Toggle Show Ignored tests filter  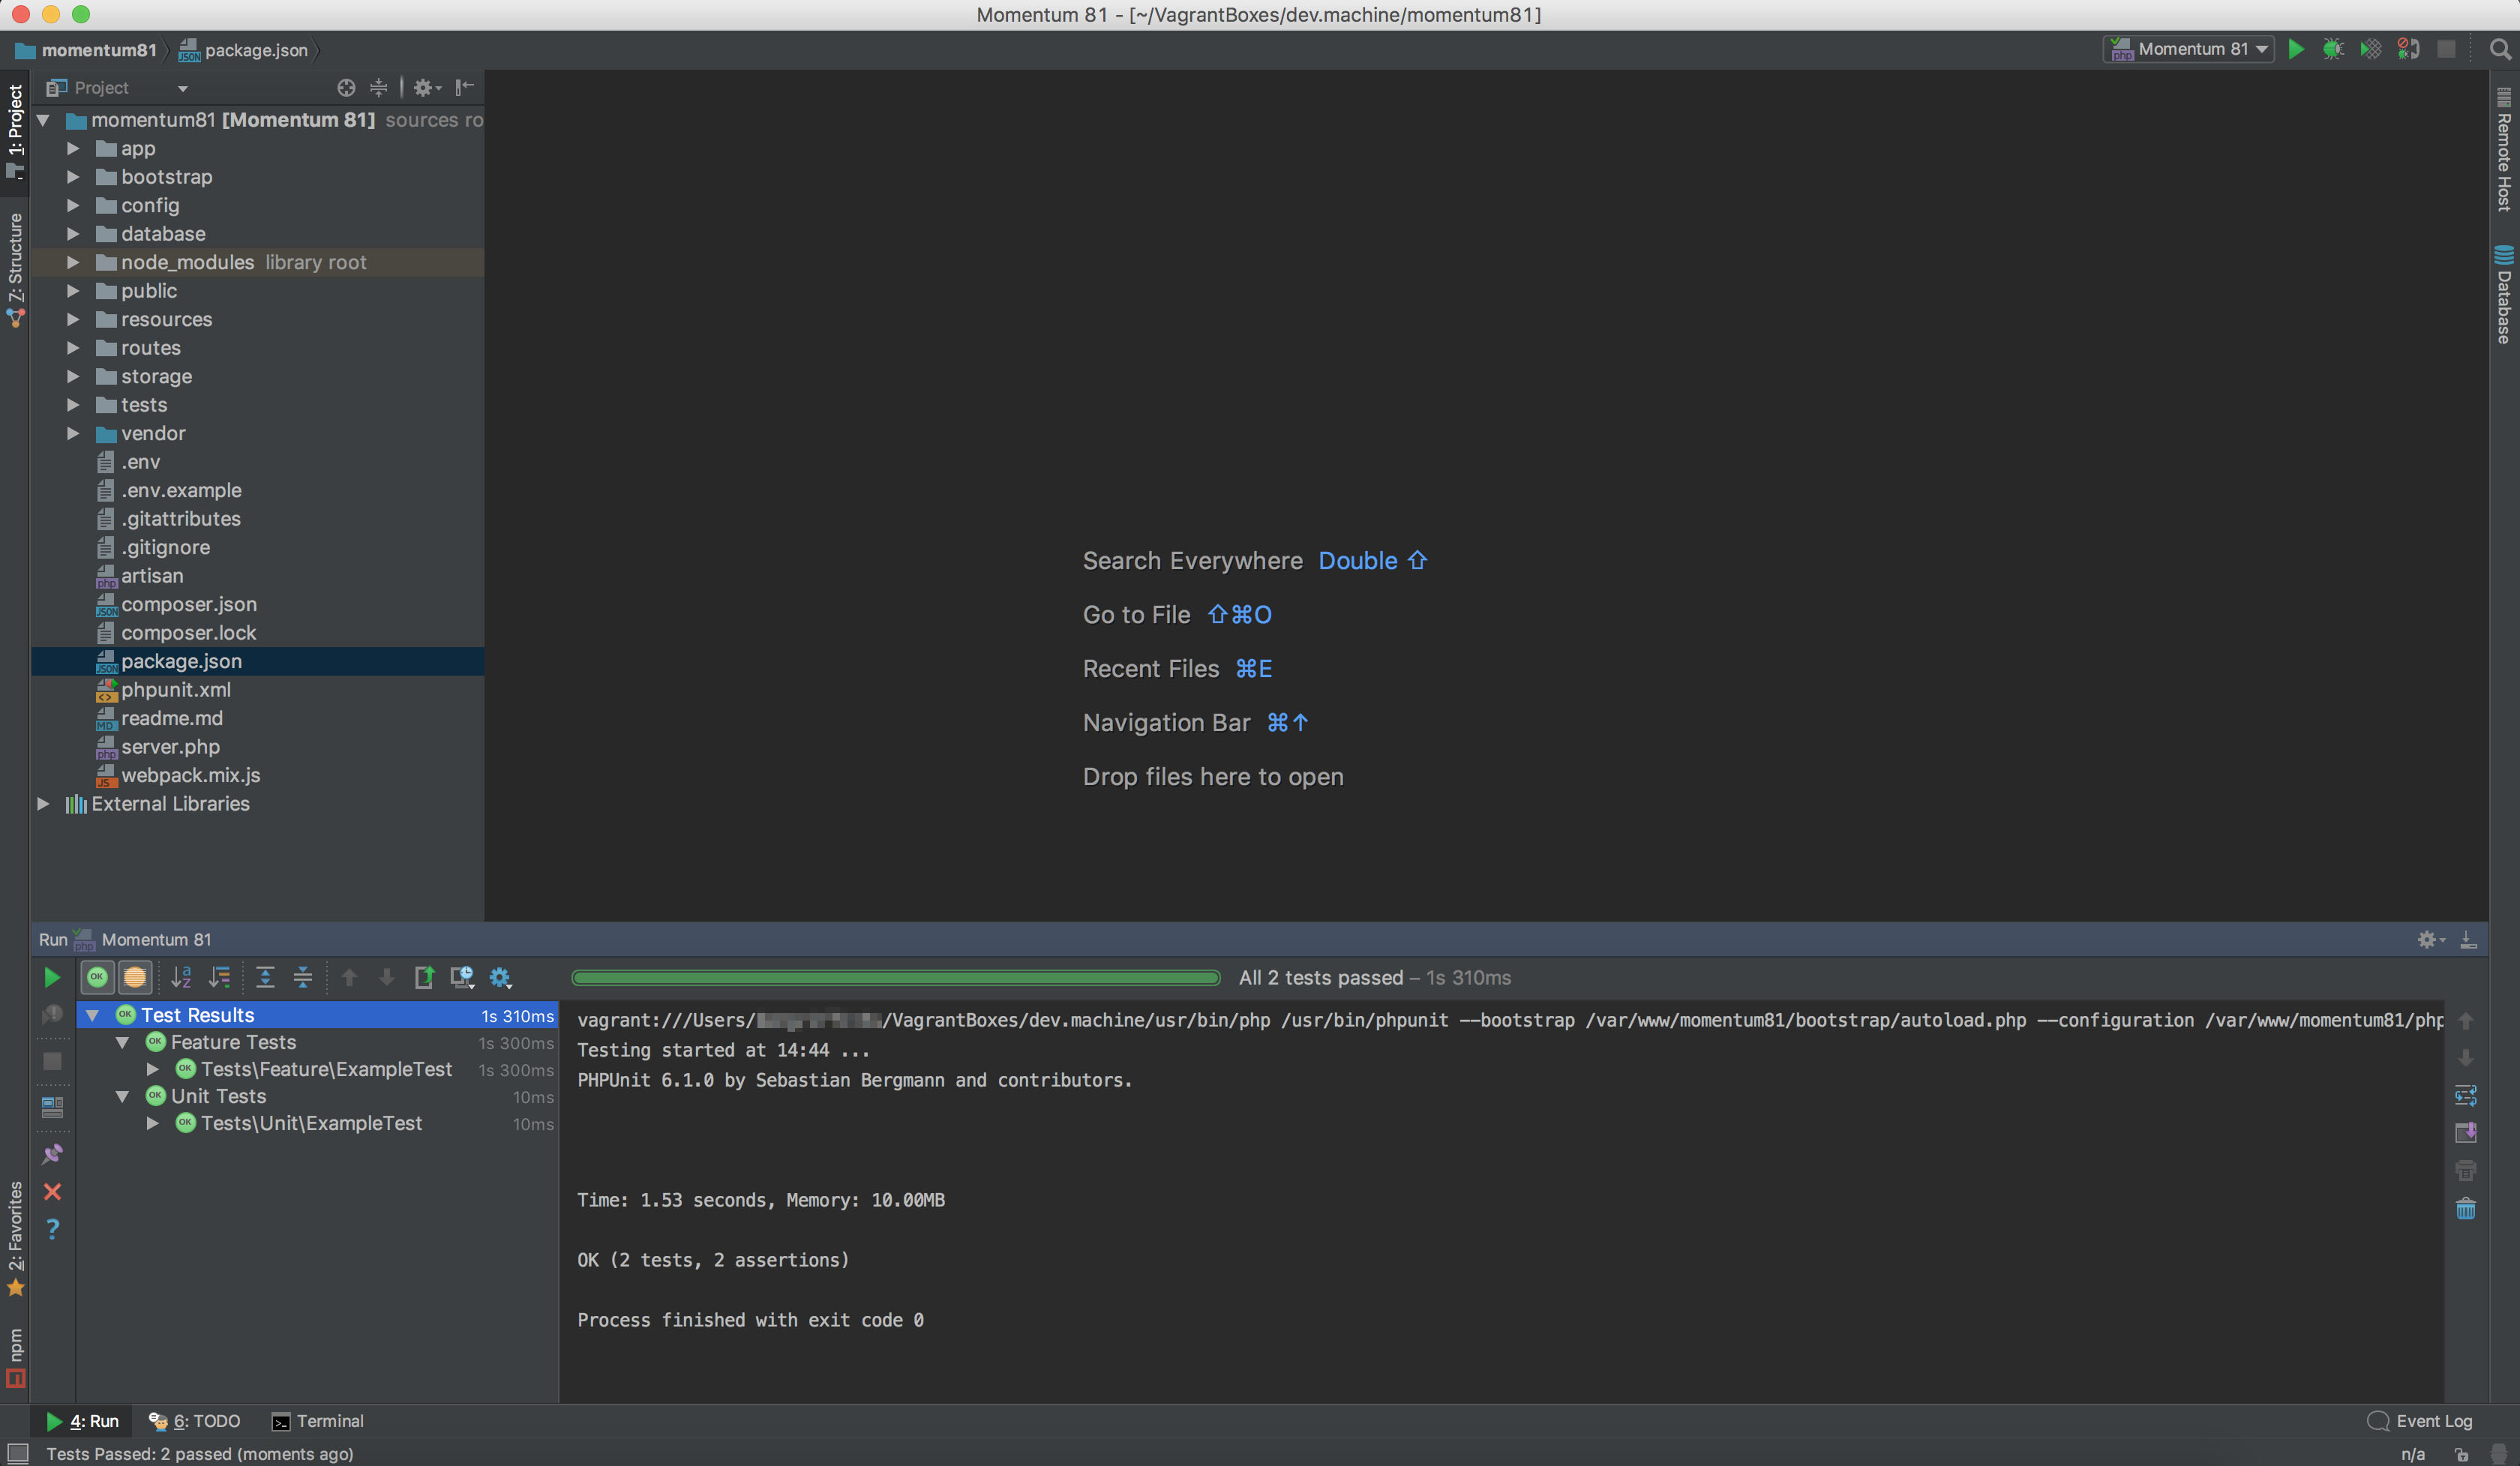click(135, 977)
